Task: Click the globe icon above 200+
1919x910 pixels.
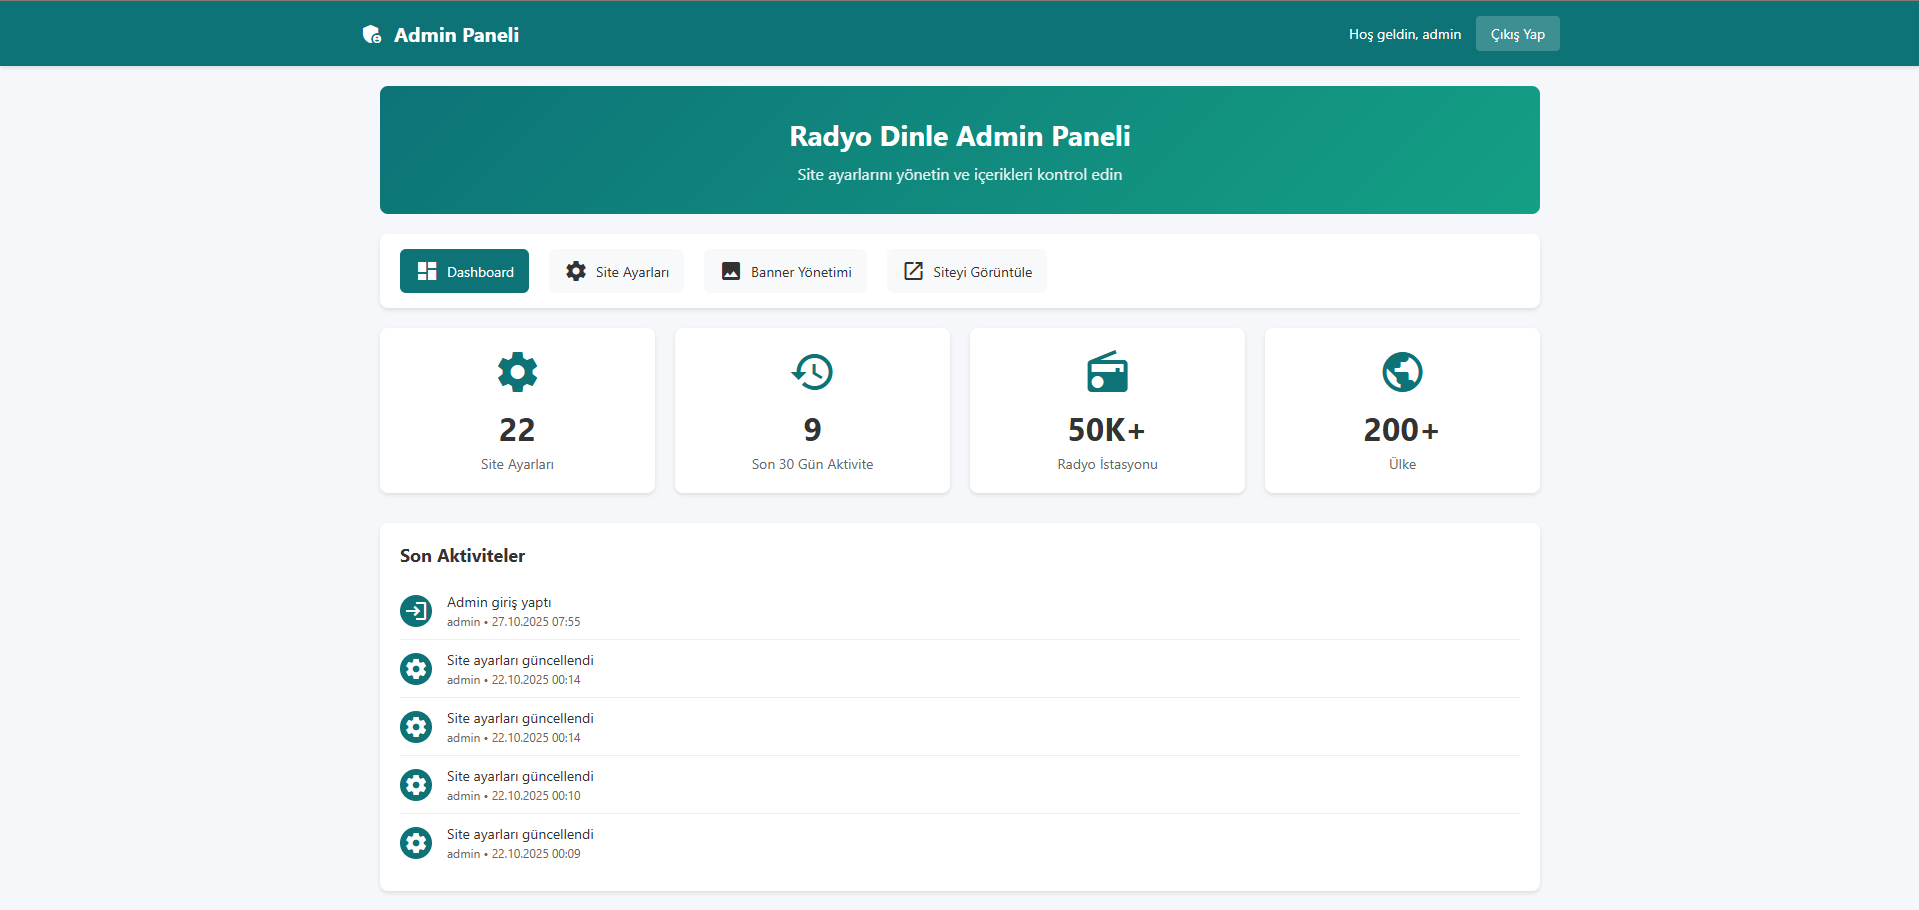Action: (1402, 372)
